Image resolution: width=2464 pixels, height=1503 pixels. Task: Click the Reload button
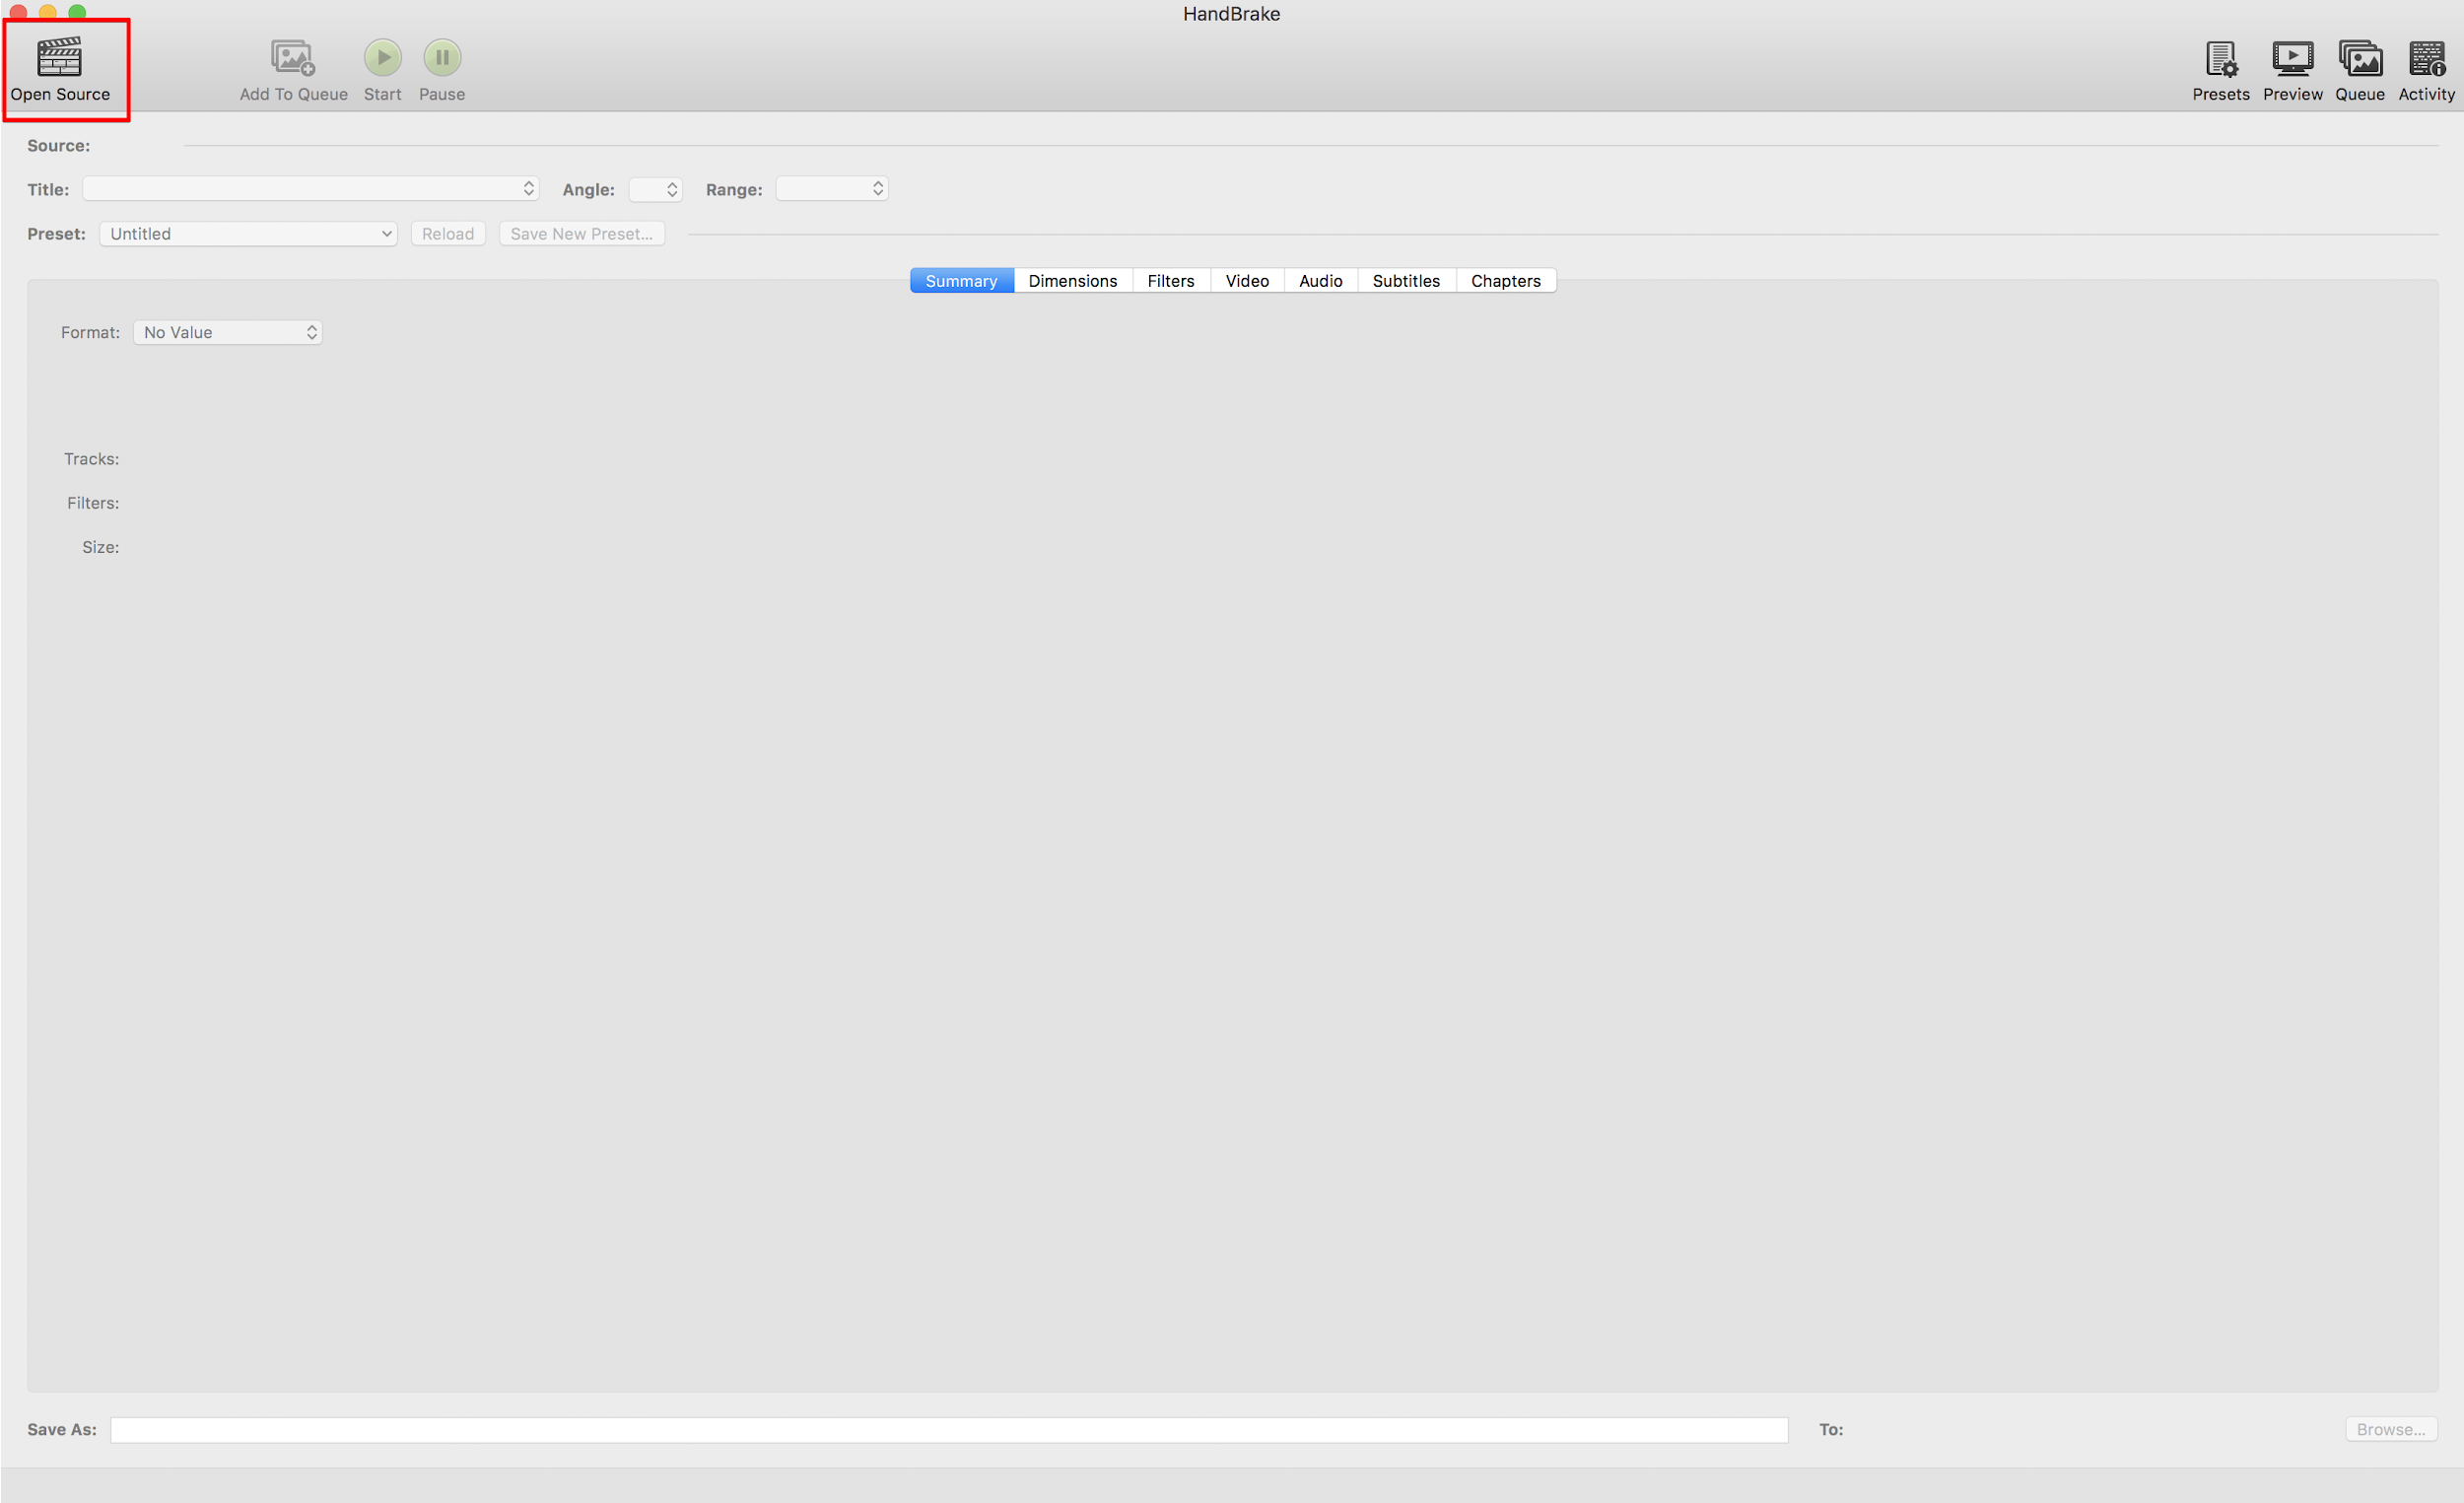pyautogui.click(x=445, y=233)
